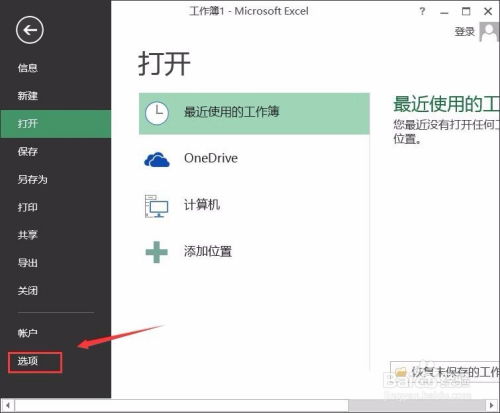Click the user avatar icon

click(489, 32)
